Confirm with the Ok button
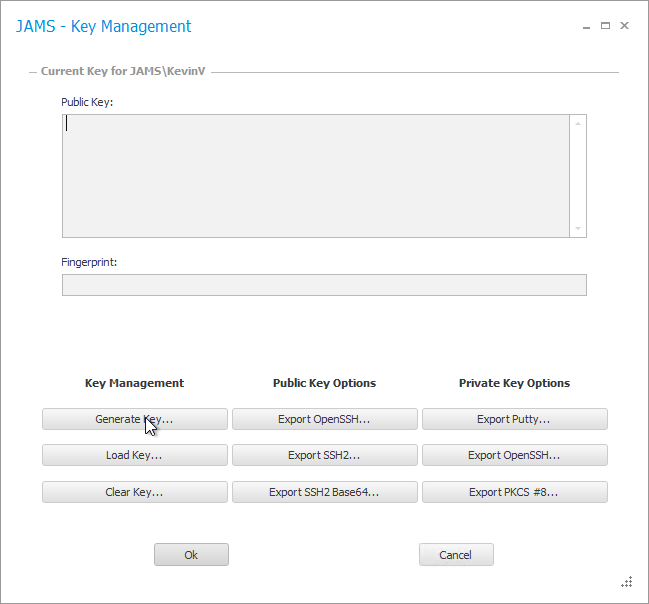Screen dimensions: 649x604 coord(191,554)
